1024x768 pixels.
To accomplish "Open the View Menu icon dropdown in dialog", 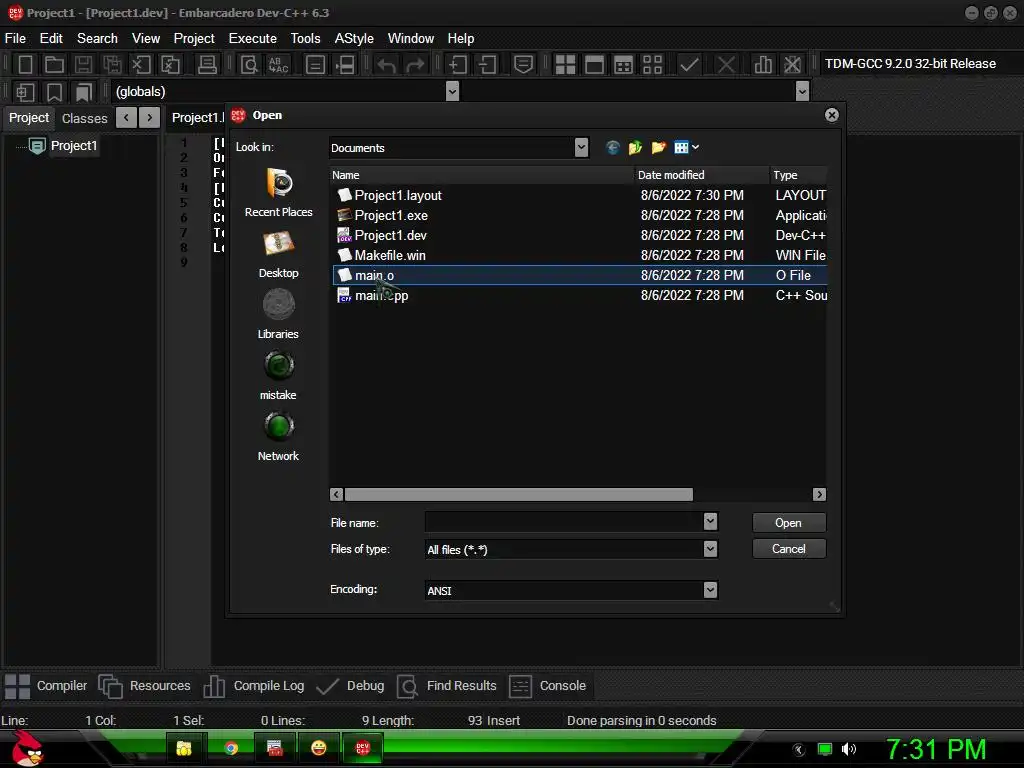I will click(x=686, y=148).
